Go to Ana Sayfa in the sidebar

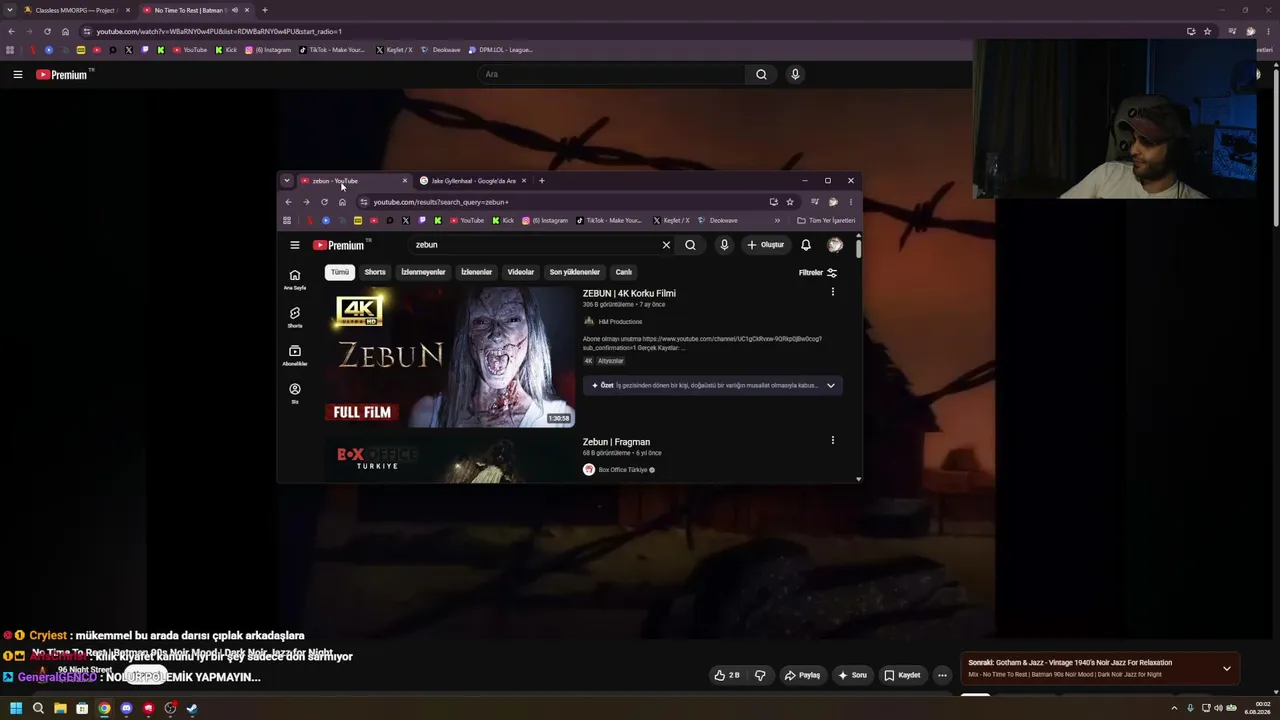(294, 279)
